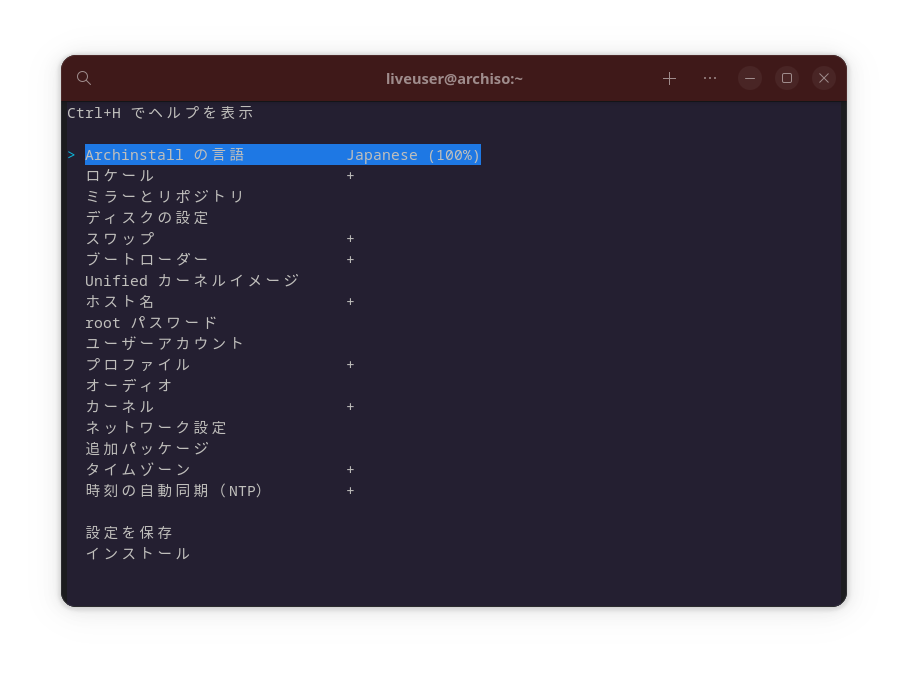
Task: Click the plus marker beside ホスト名
Action: [350, 302]
